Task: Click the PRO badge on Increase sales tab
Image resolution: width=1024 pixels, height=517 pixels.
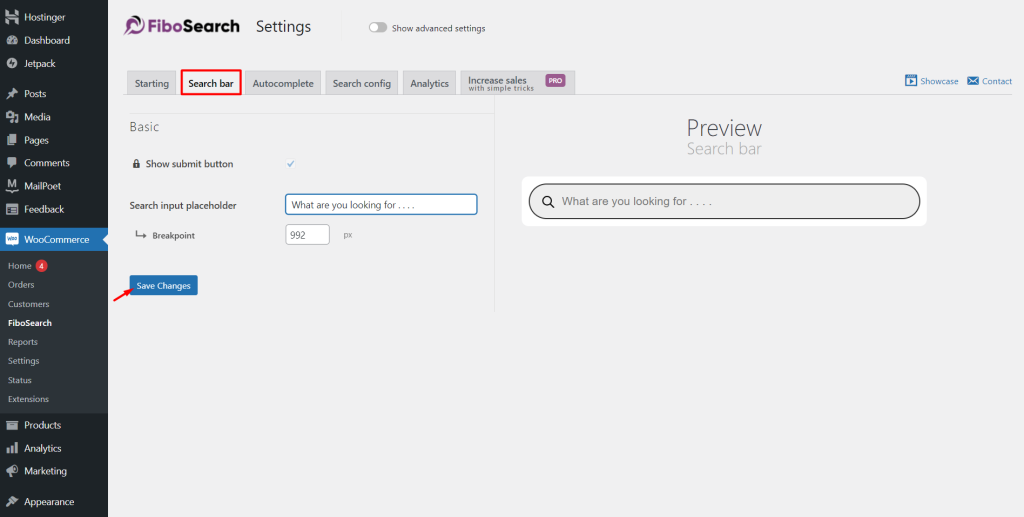Action: point(555,81)
